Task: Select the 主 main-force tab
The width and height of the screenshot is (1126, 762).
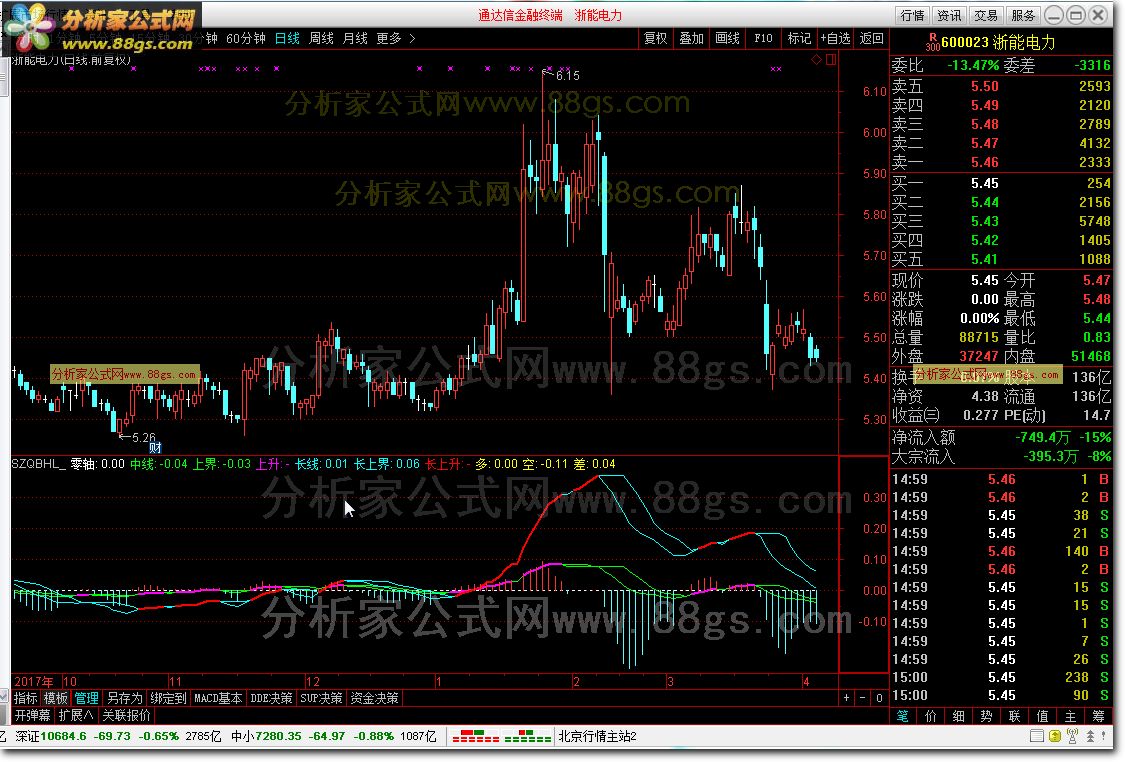Action: coord(1071,715)
